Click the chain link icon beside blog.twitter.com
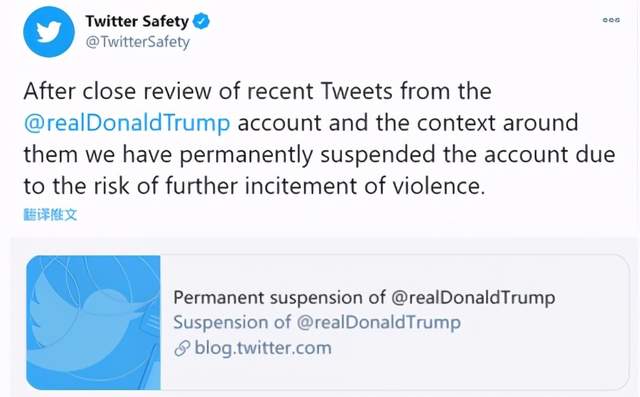The image size is (640, 397). click(182, 348)
